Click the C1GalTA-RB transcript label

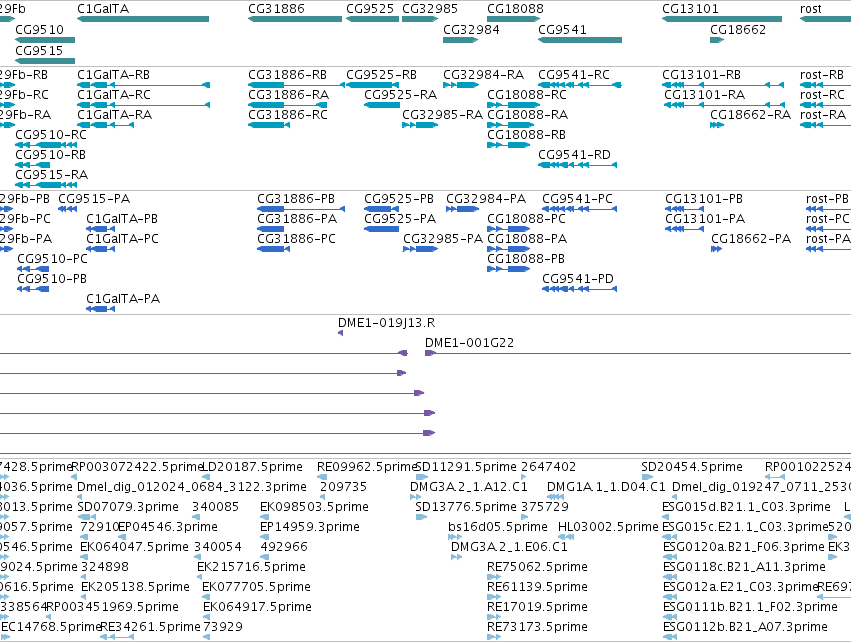(x=113, y=74)
